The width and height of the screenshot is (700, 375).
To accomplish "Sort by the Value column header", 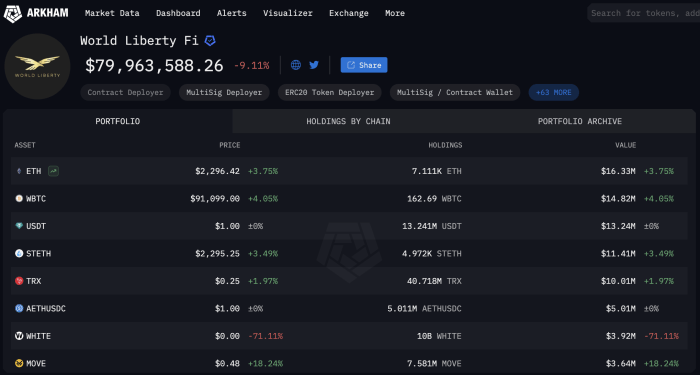I will click(625, 145).
